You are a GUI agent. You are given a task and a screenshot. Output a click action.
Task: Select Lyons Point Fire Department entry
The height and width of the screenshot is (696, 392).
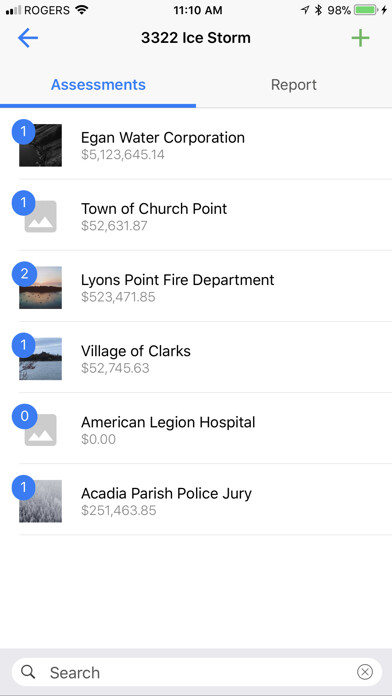(x=196, y=287)
